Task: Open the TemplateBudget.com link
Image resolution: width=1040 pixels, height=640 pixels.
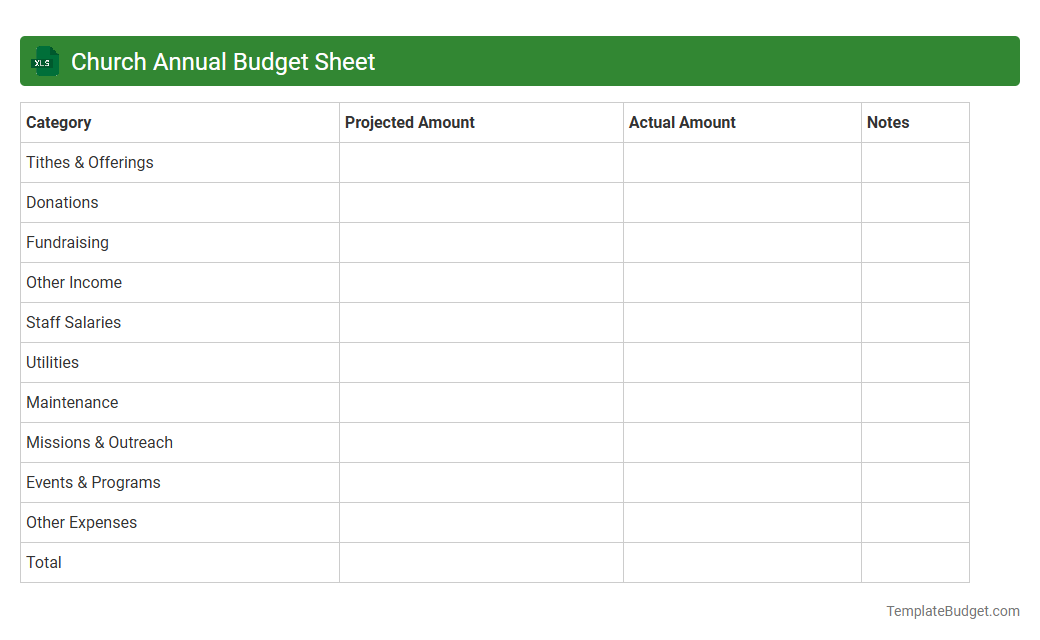Action: 952,609
